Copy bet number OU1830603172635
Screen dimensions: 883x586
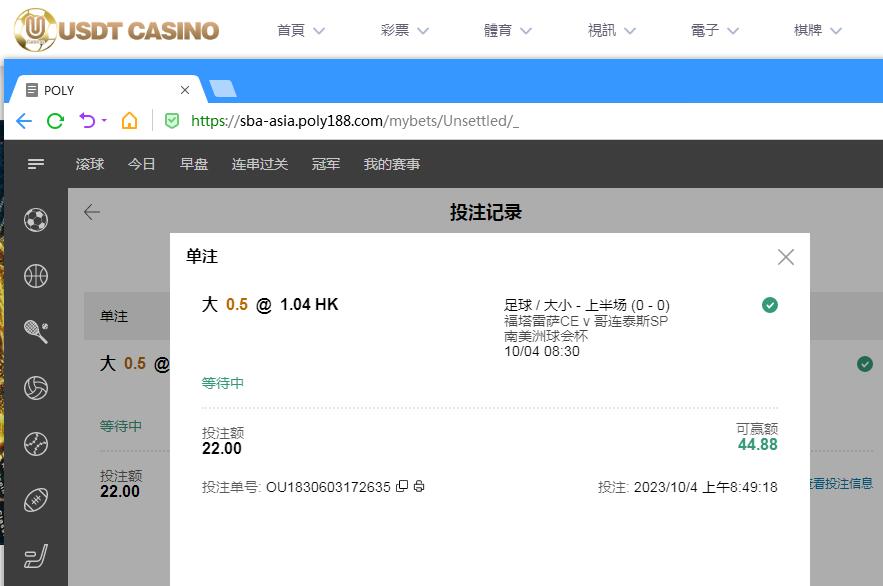[x=402, y=486]
